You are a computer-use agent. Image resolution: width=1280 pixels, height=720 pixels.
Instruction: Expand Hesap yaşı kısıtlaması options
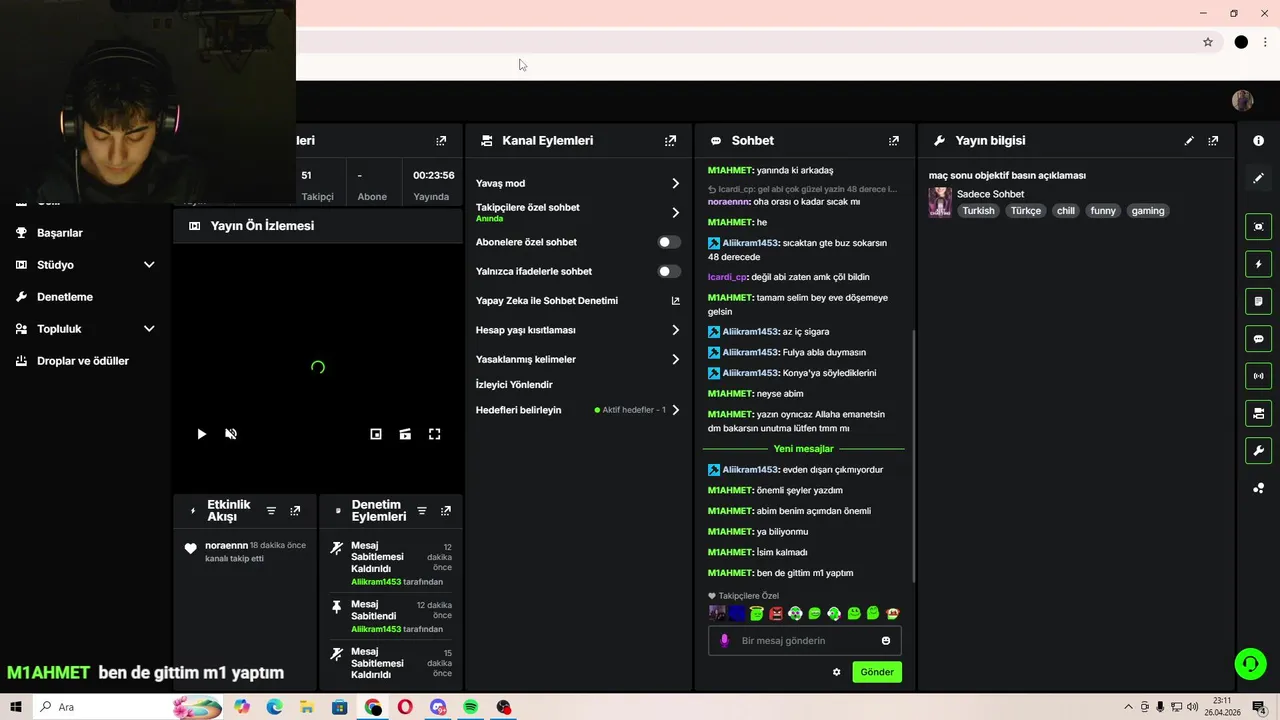coord(675,330)
